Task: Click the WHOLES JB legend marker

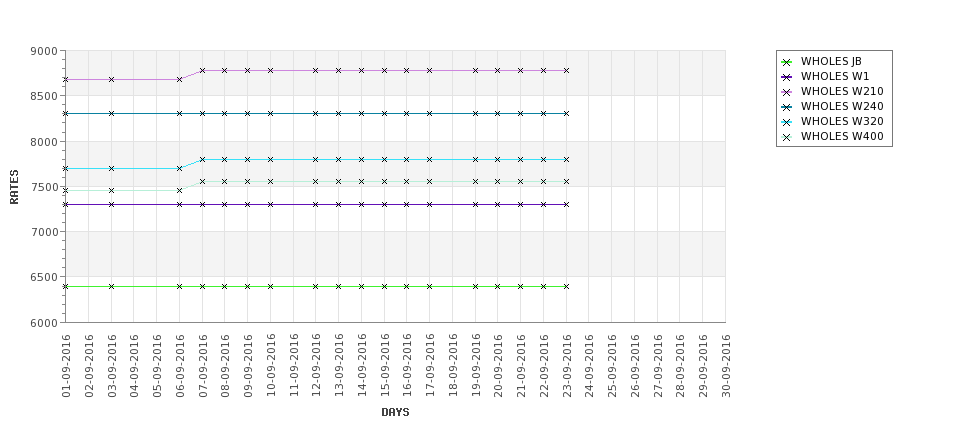Action: pyautogui.click(x=787, y=62)
